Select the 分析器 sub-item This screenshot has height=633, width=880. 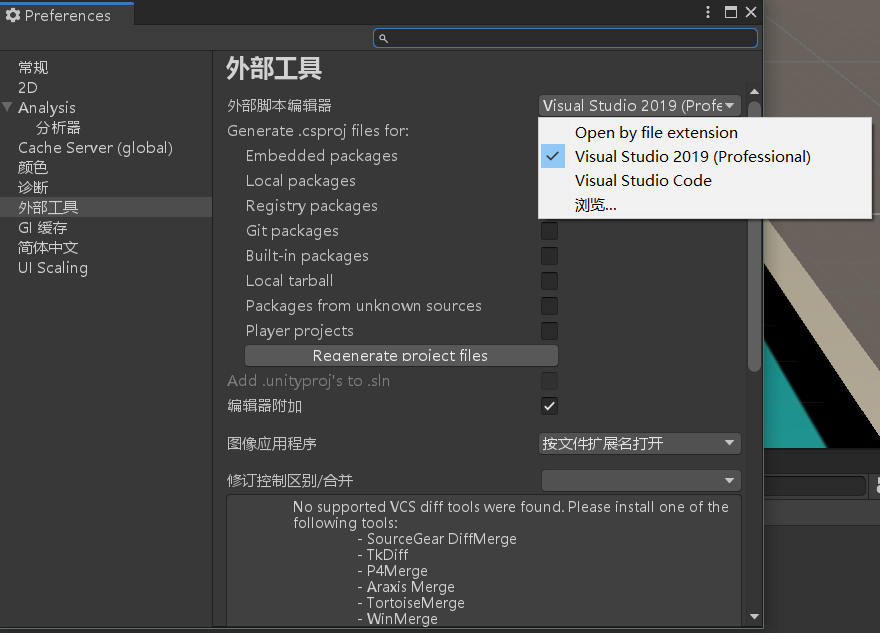pyautogui.click(x=58, y=127)
